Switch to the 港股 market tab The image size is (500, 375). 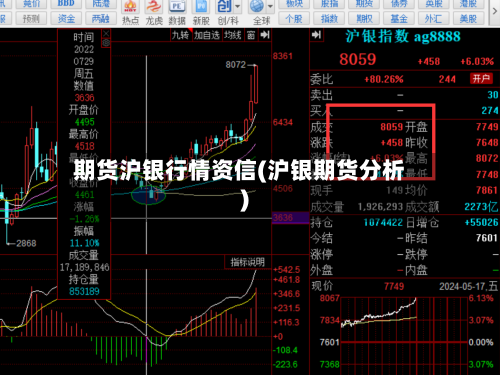click(468, 4)
